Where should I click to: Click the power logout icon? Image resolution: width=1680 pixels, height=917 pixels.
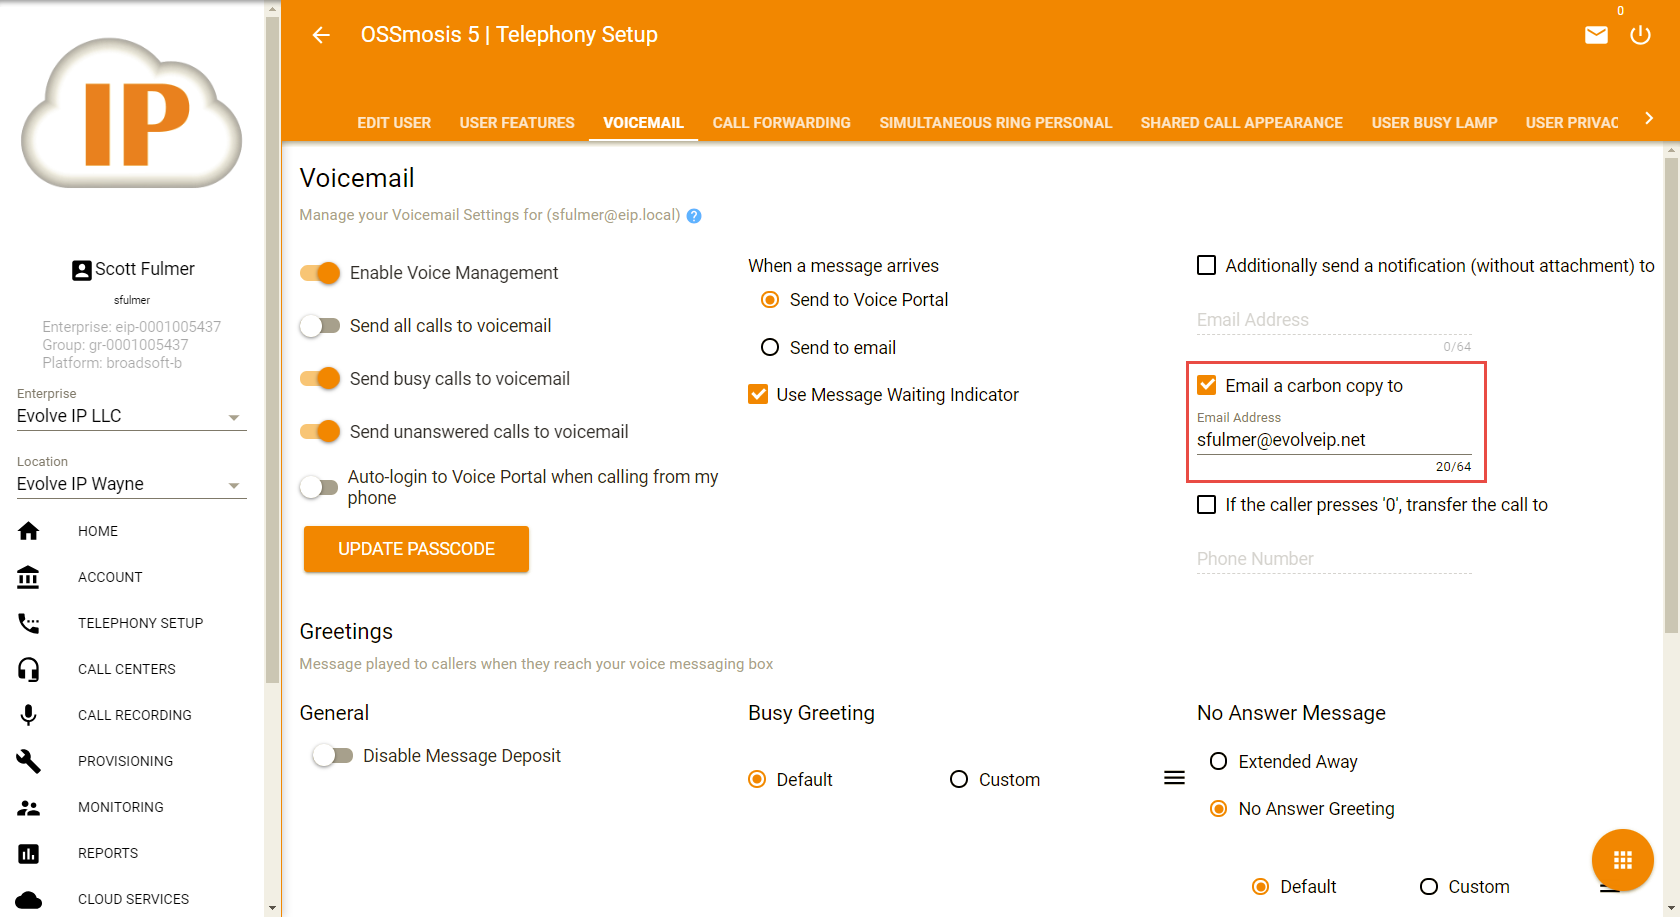(1640, 36)
